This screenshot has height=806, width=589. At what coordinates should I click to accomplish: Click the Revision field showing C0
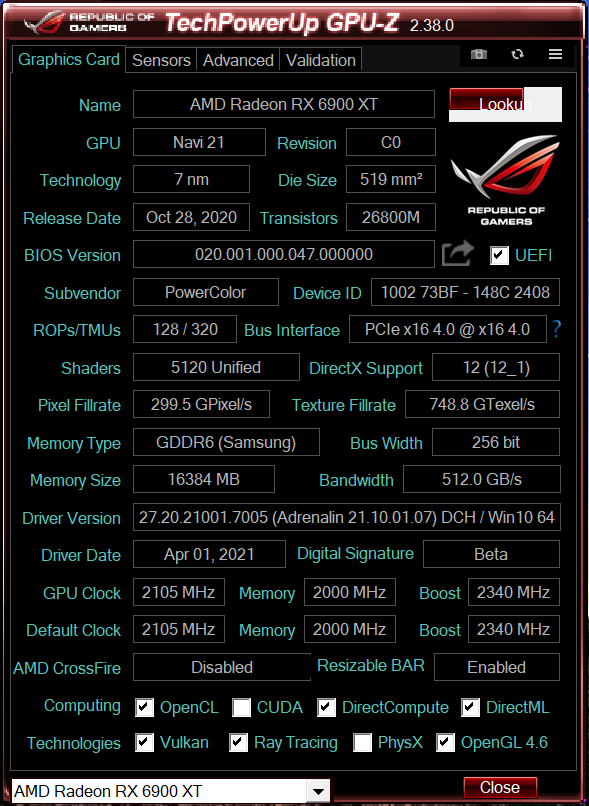pyautogui.click(x=391, y=142)
